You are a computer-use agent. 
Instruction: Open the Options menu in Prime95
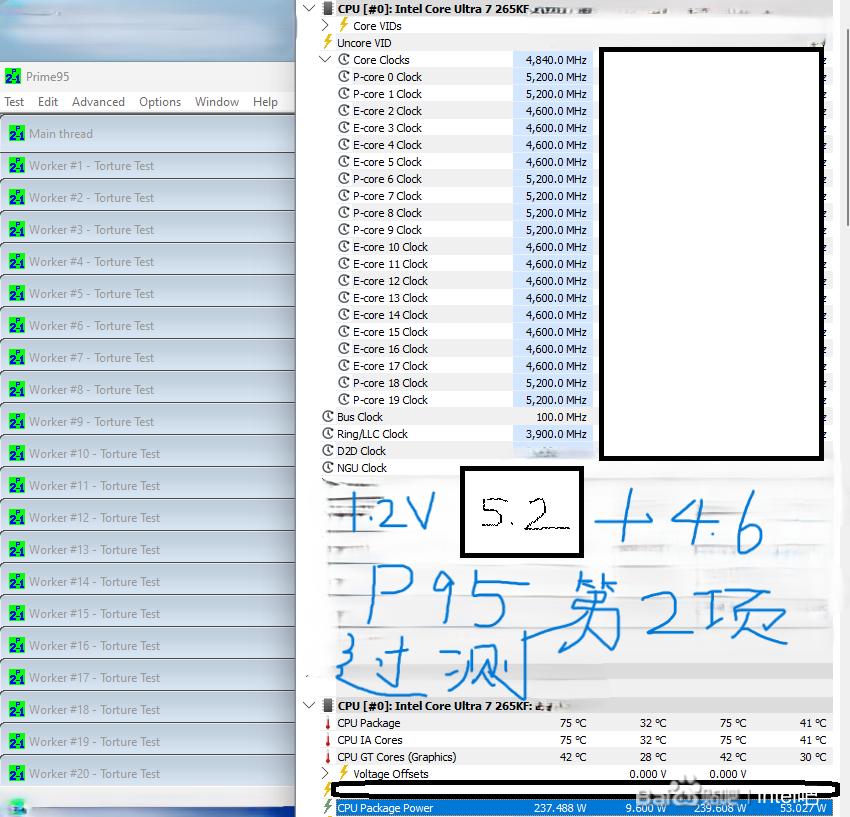(x=160, y=102)
